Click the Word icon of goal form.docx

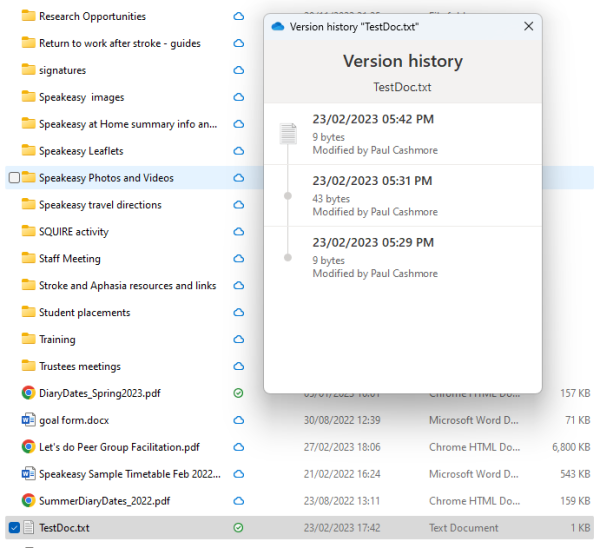pyautogui.click(x=28, y=420)
